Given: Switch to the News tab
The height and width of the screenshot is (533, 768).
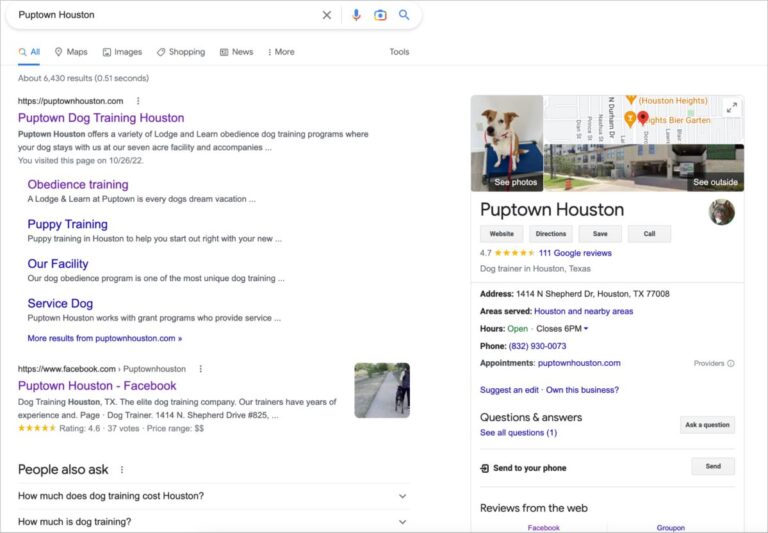Looking at the screenshot, I should pyautogui.click(x=237, y=52).
